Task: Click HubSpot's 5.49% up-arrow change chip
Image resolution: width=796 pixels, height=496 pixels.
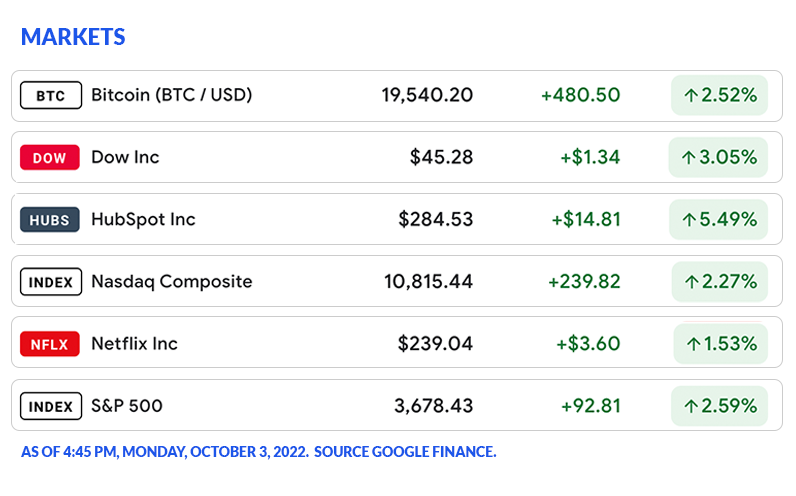Action: 719,220
